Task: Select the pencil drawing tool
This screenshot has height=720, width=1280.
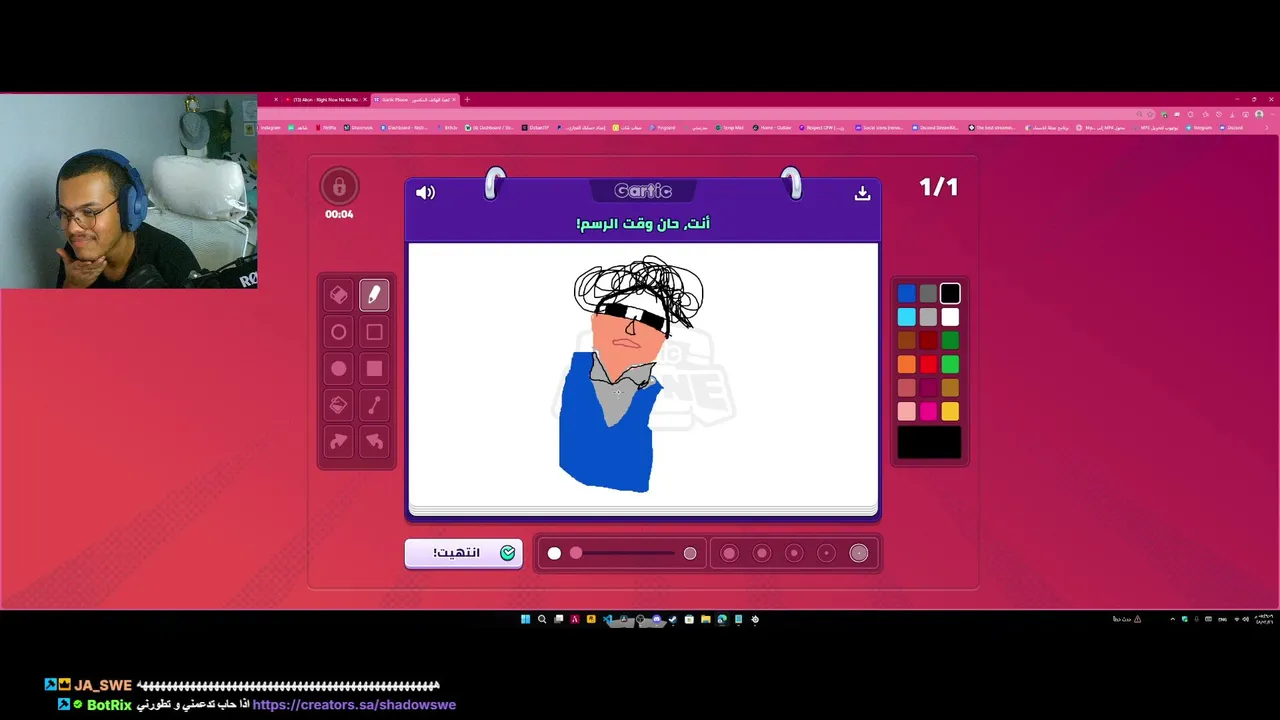Action: click(374, 295)
